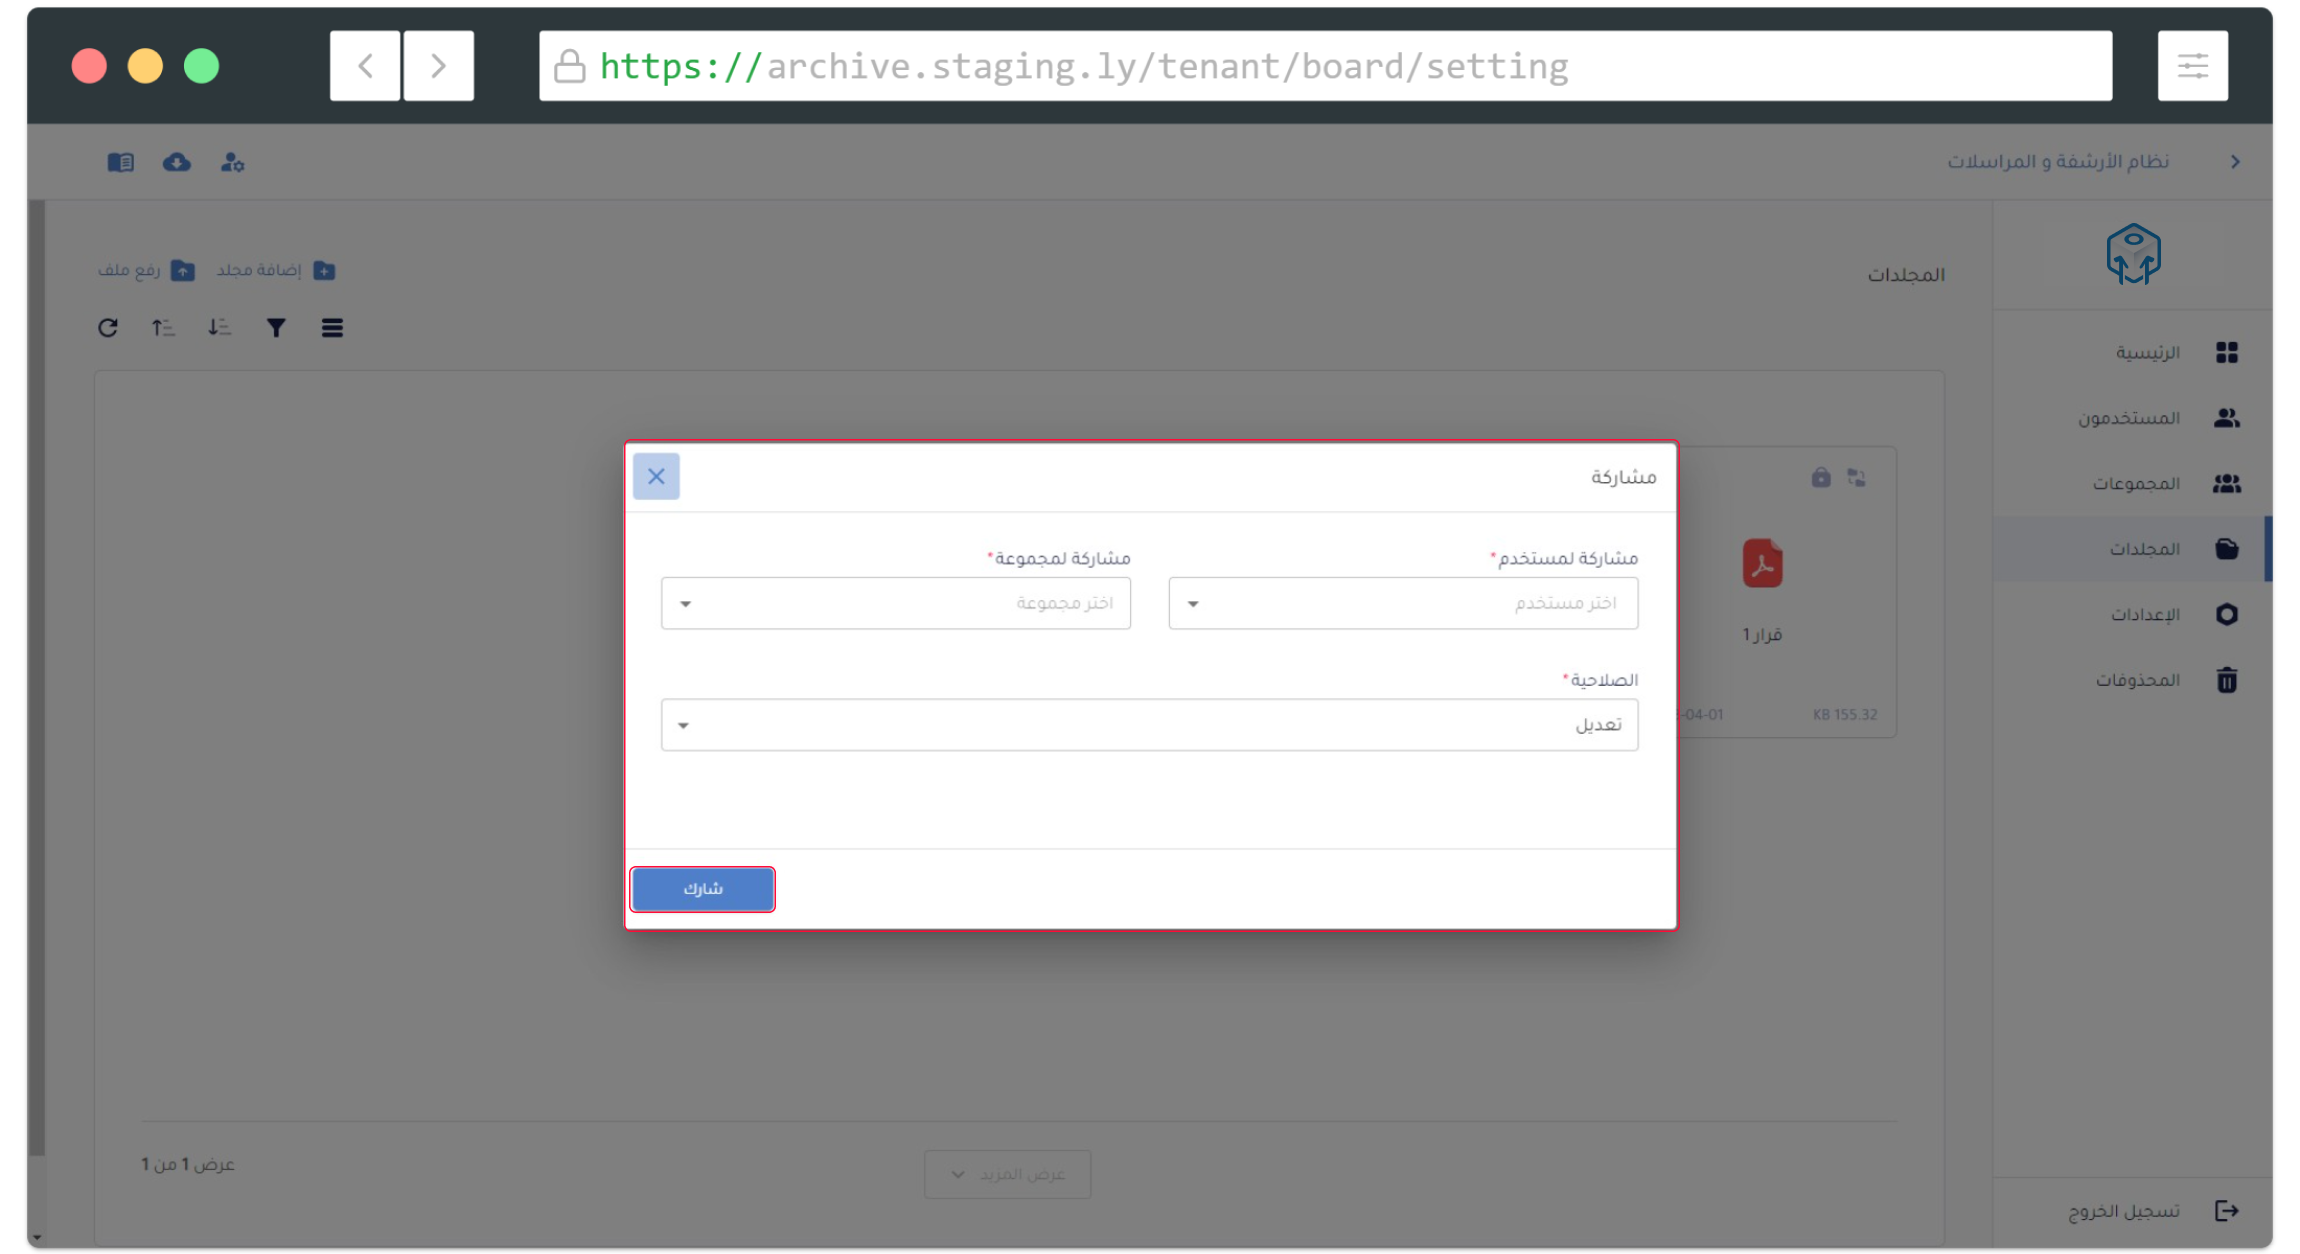
Task: Click the browser back arrow button
Action: pyautogui.click(x=365, y=66)
